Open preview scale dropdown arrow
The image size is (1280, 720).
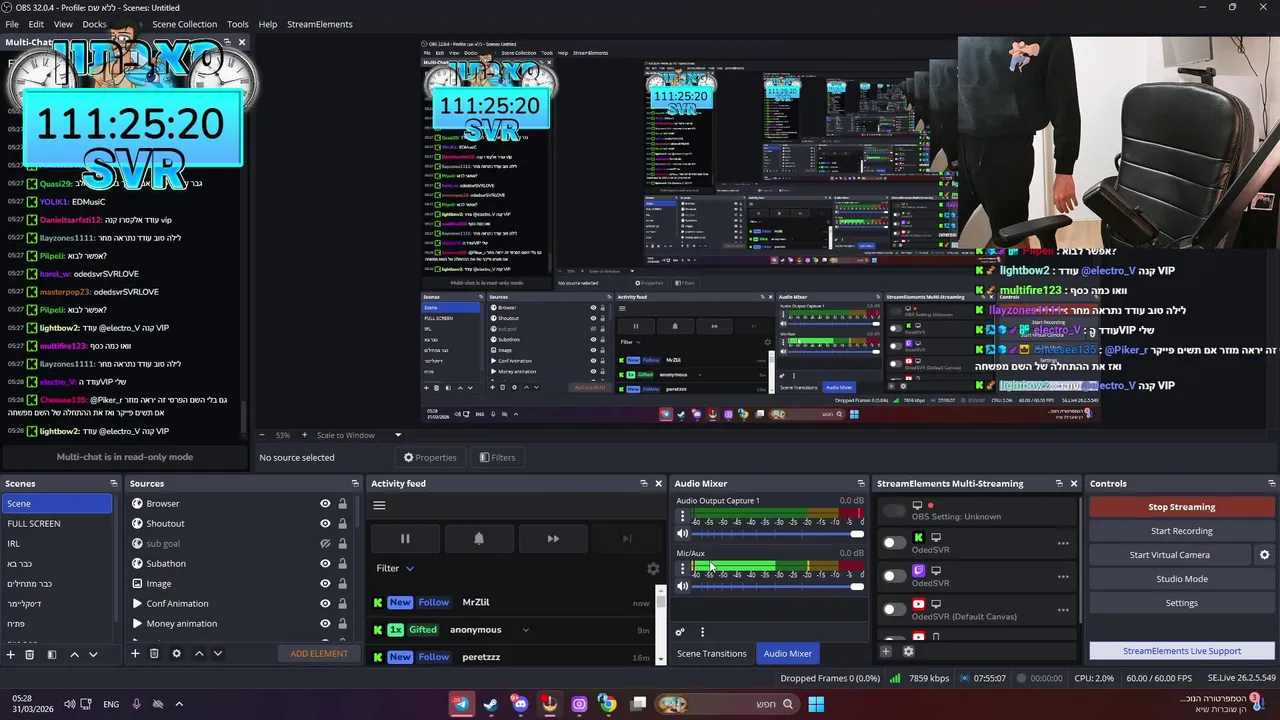(x=398, y=435)
